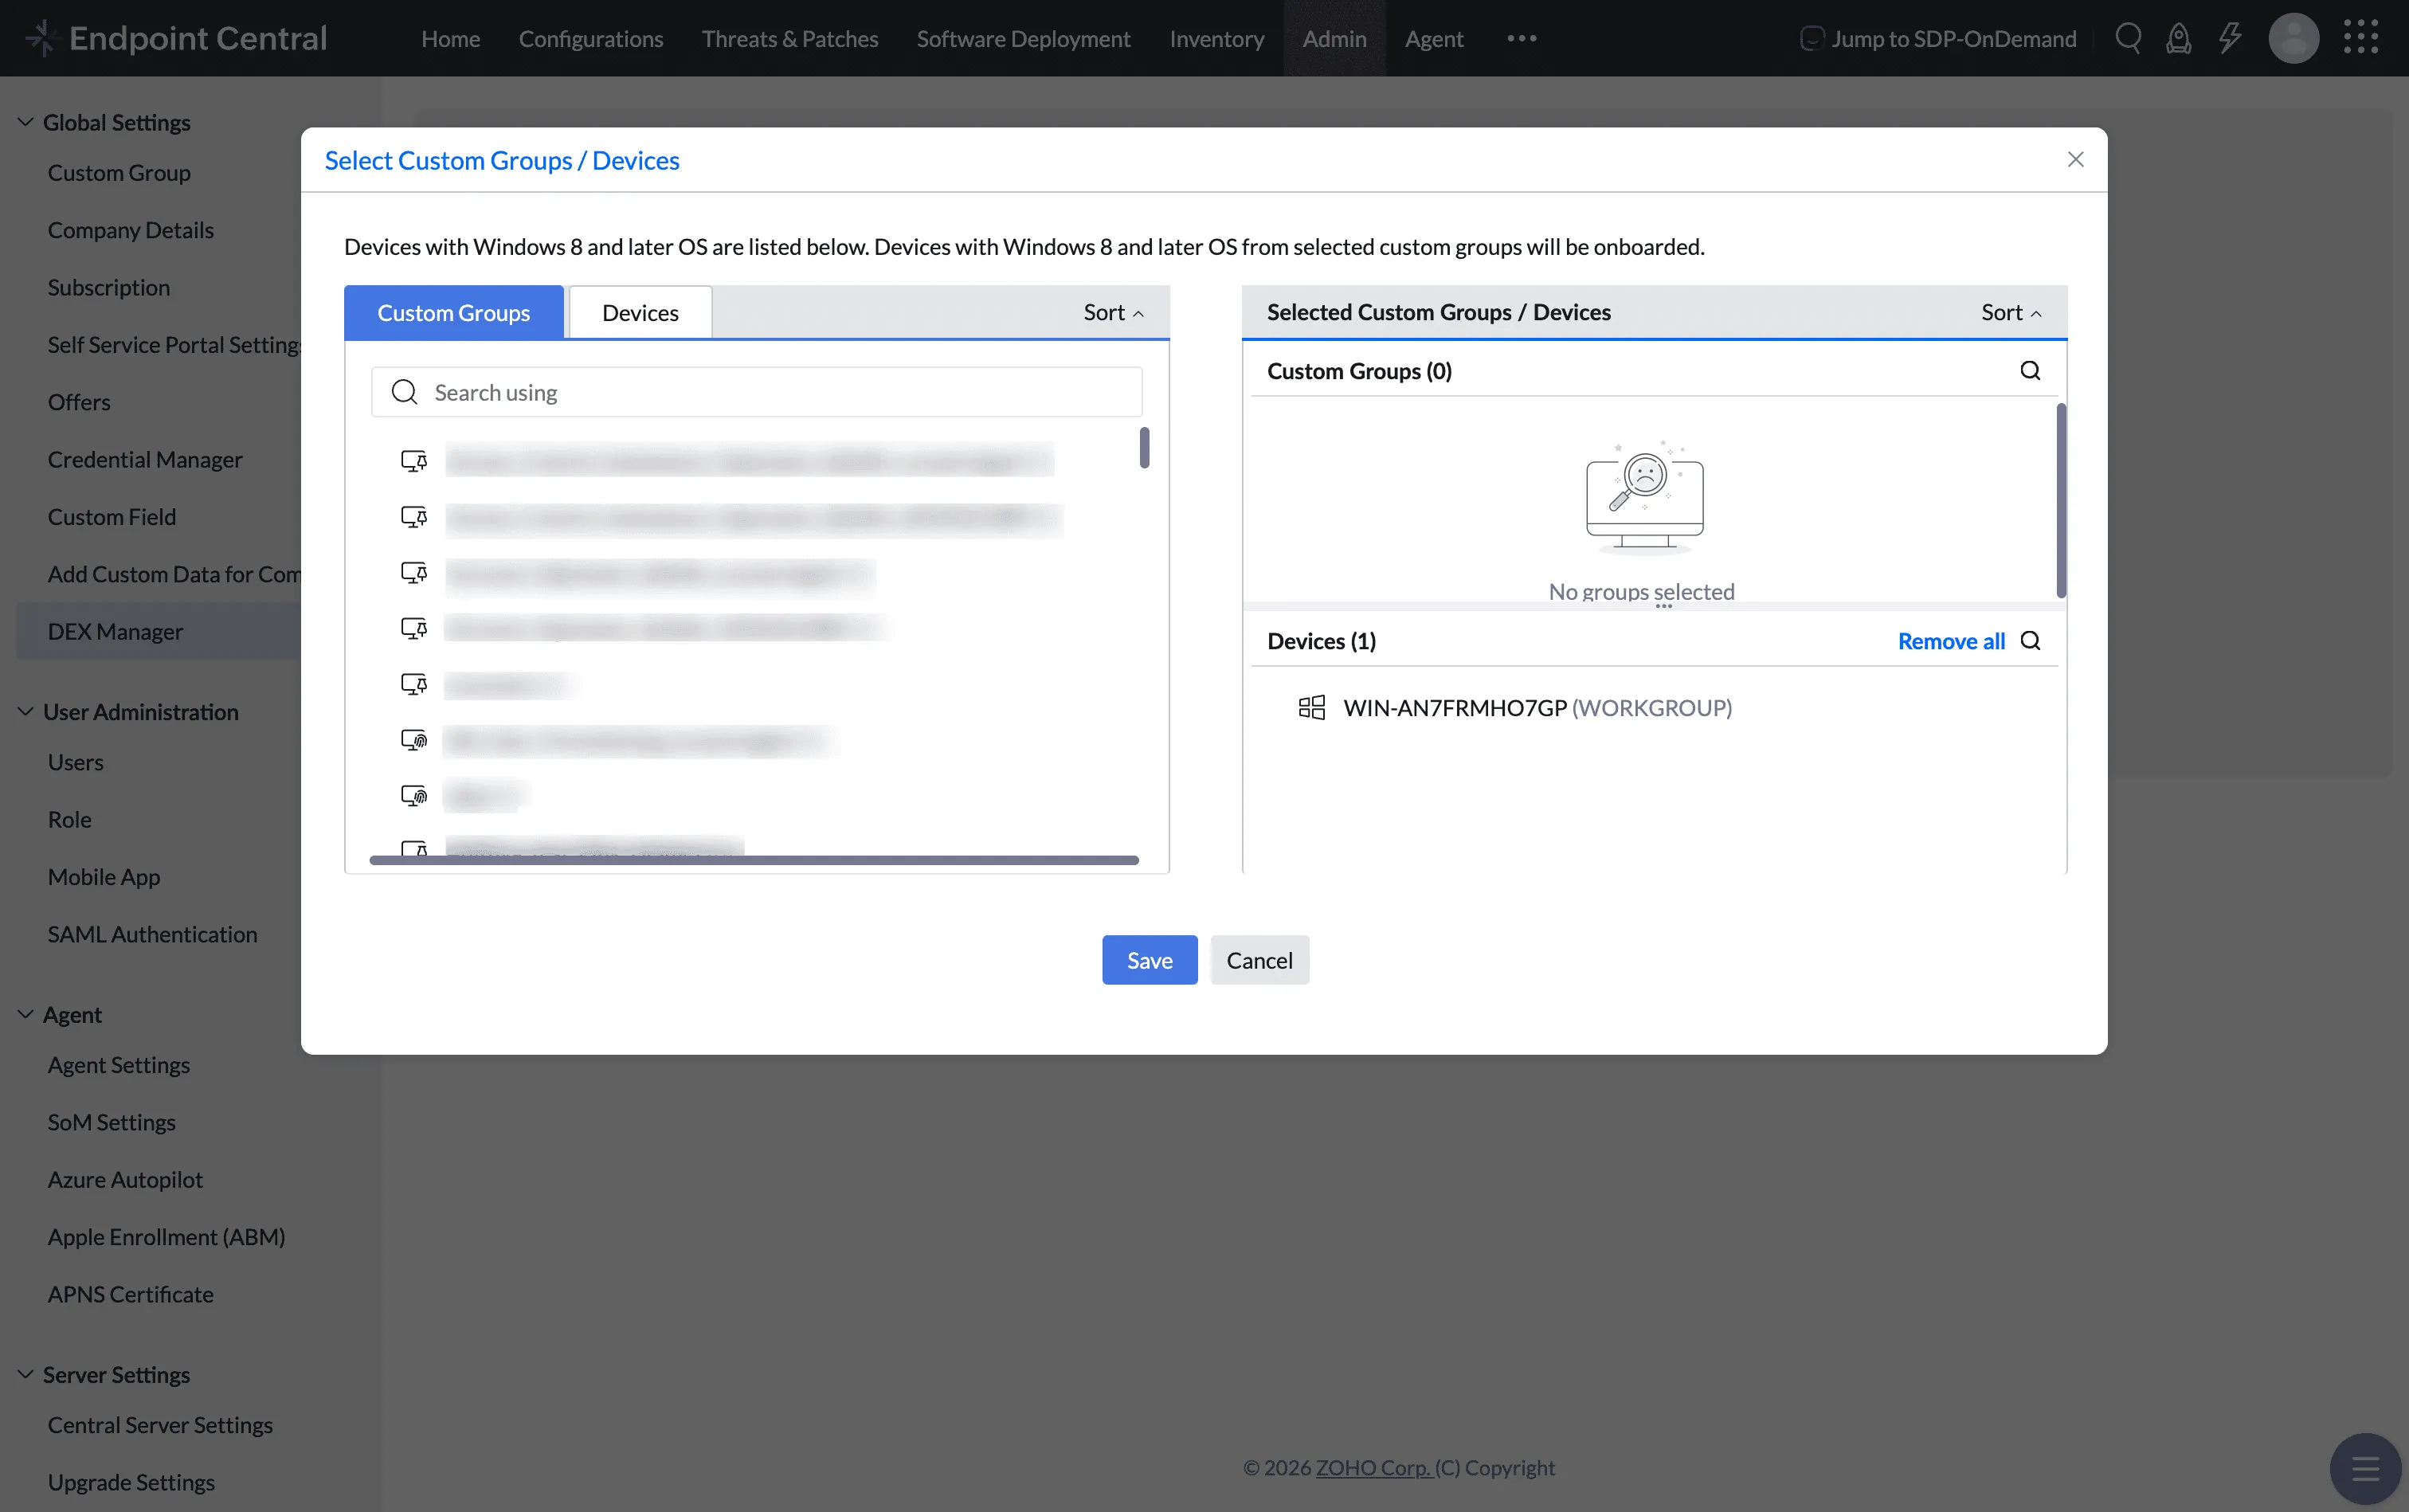Screen dimensions: 2409x1512
Task: Close the Select Custom Groups dialog
Action: coord(2075,160)
